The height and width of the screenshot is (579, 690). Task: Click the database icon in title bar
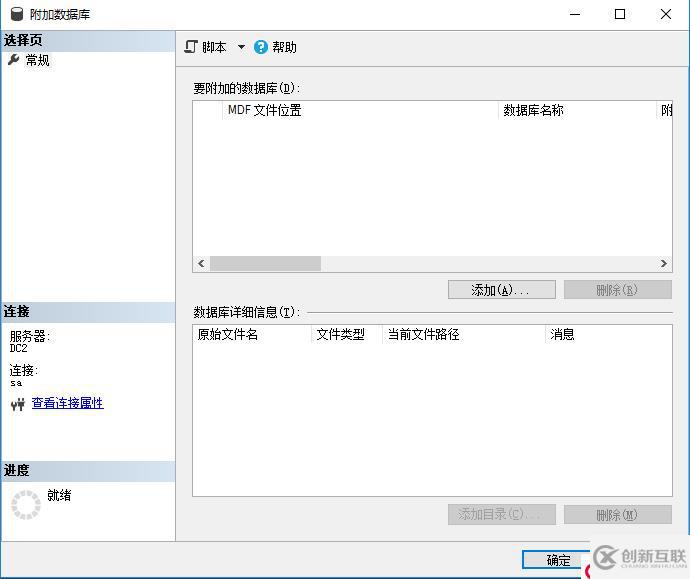click(x=17, y=14)
